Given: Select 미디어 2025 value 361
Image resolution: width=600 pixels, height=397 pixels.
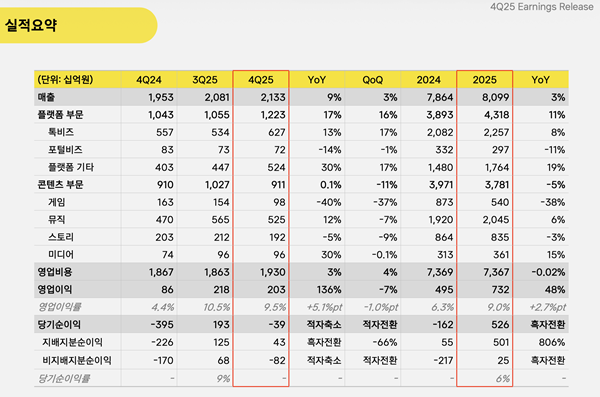Looking at the screenshot, I should pos(501,255).
